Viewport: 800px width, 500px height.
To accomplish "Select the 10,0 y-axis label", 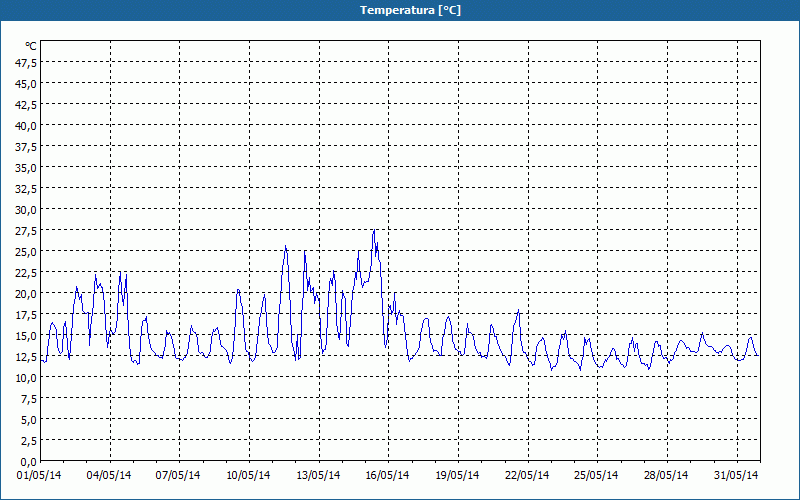I will point(27,378).
